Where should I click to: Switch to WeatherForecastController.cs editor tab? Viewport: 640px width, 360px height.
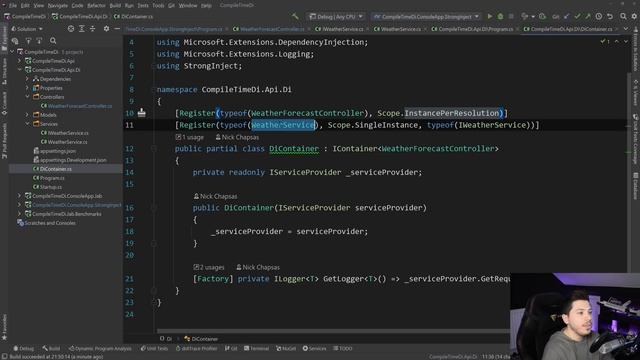269,29
